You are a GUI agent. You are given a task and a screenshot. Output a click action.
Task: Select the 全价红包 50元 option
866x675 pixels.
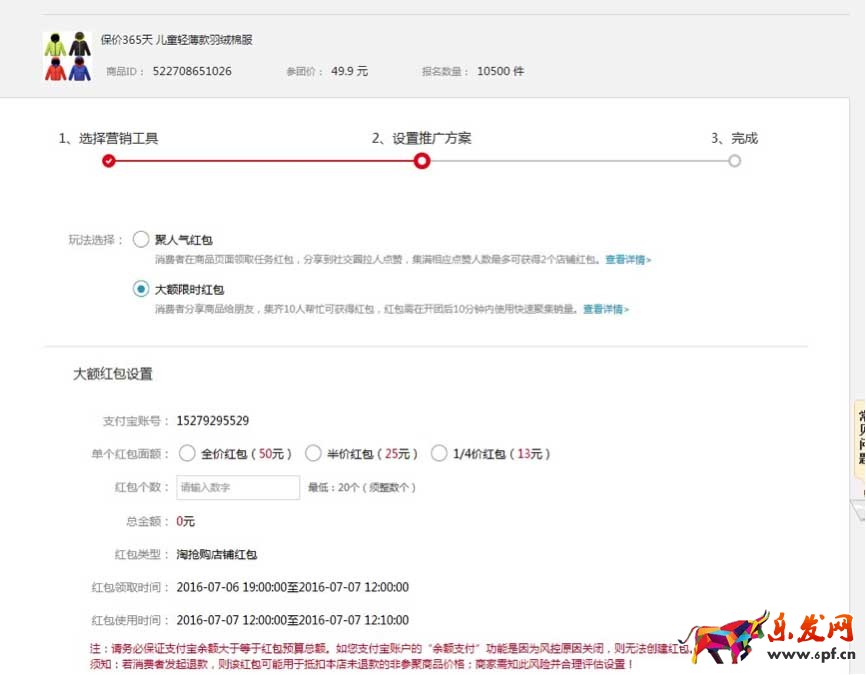187,453
